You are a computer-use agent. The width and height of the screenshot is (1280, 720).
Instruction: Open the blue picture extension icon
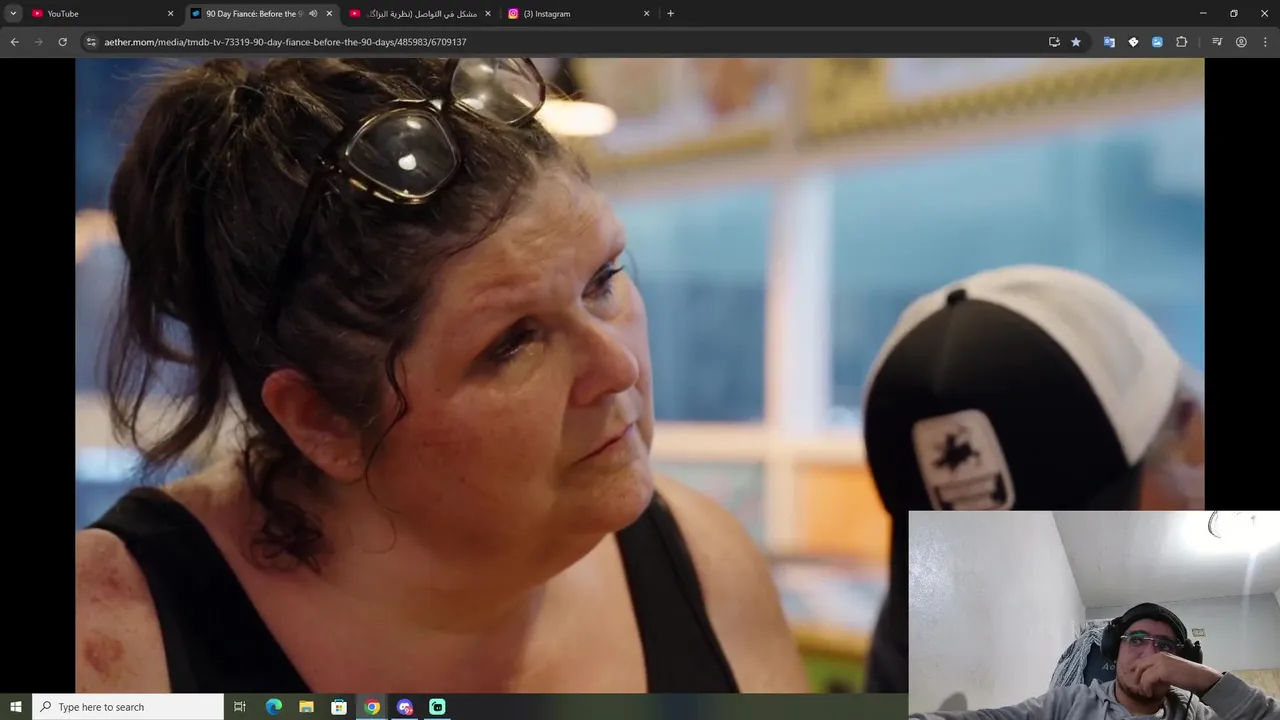(1157, 42)
